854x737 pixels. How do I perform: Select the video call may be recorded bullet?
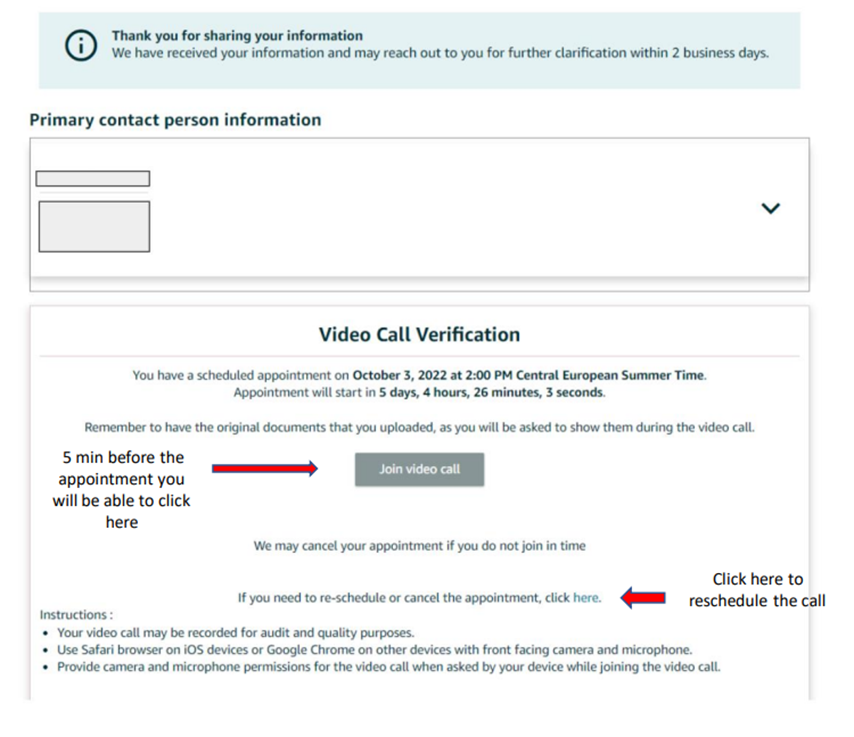[235, 632]
